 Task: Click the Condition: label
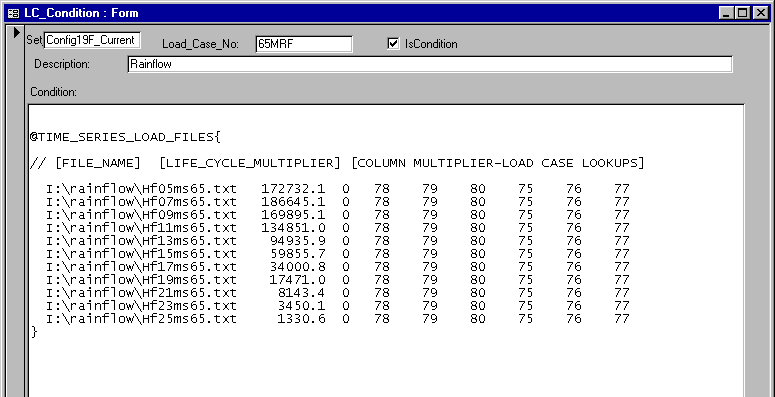pos(53,92)
